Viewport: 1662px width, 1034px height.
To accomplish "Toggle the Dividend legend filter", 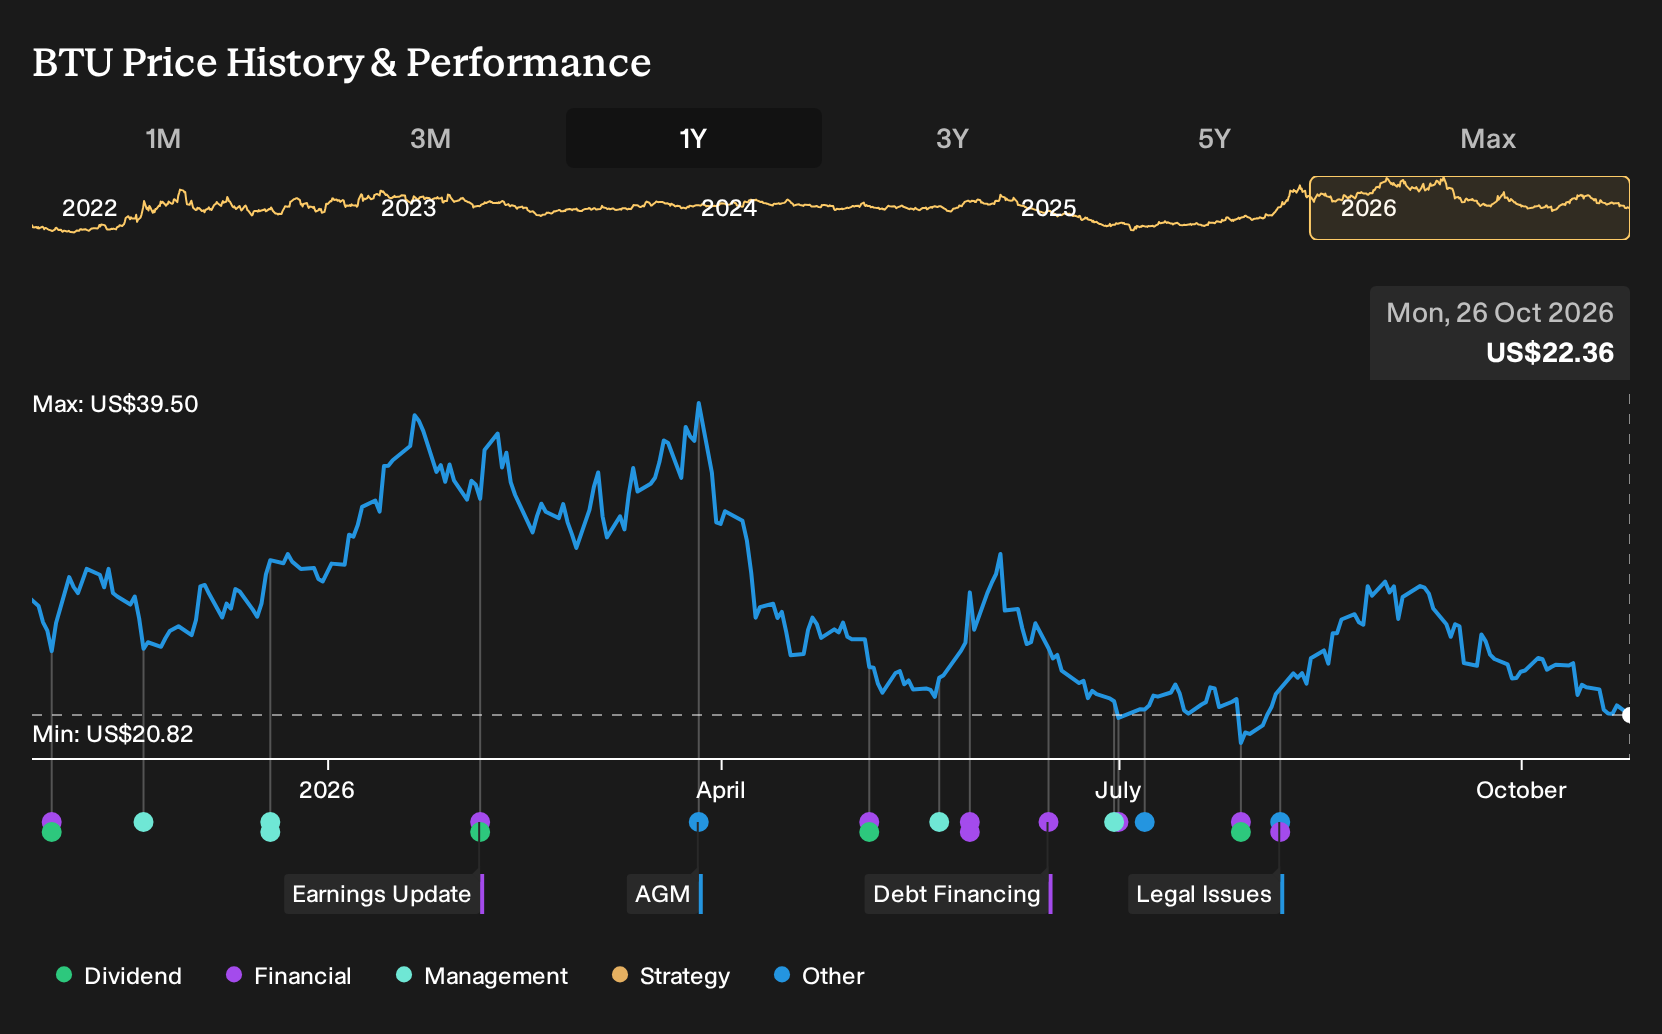I will [x=119, y=976].
